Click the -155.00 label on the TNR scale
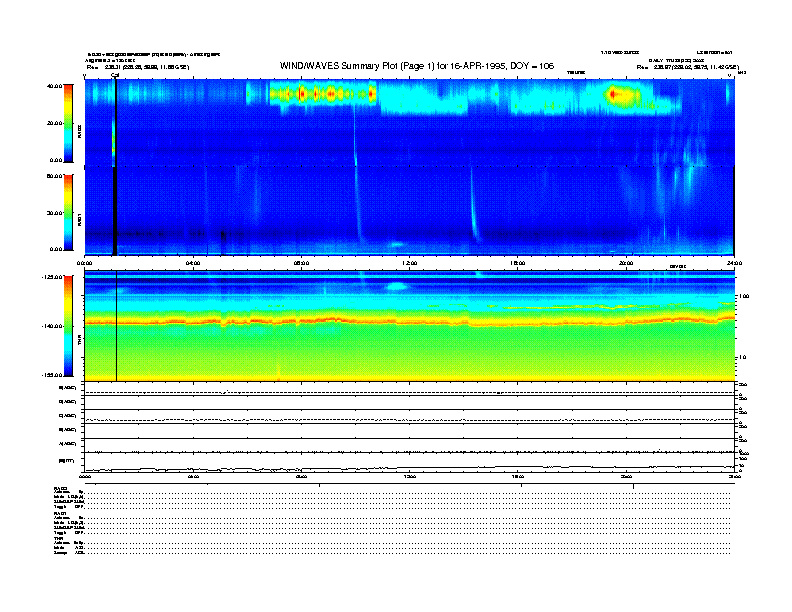The height and width of the screenshot is (612, 792). pos(52,375)
